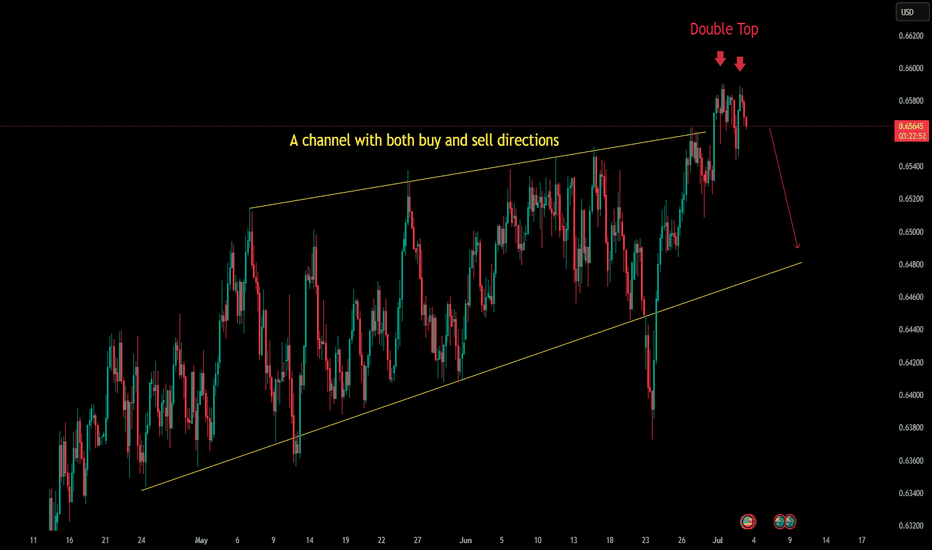Image resolution: width=932 pixels, height=550 pixels.
Task: Click the date label 22 on time axis
Action: 382,540
